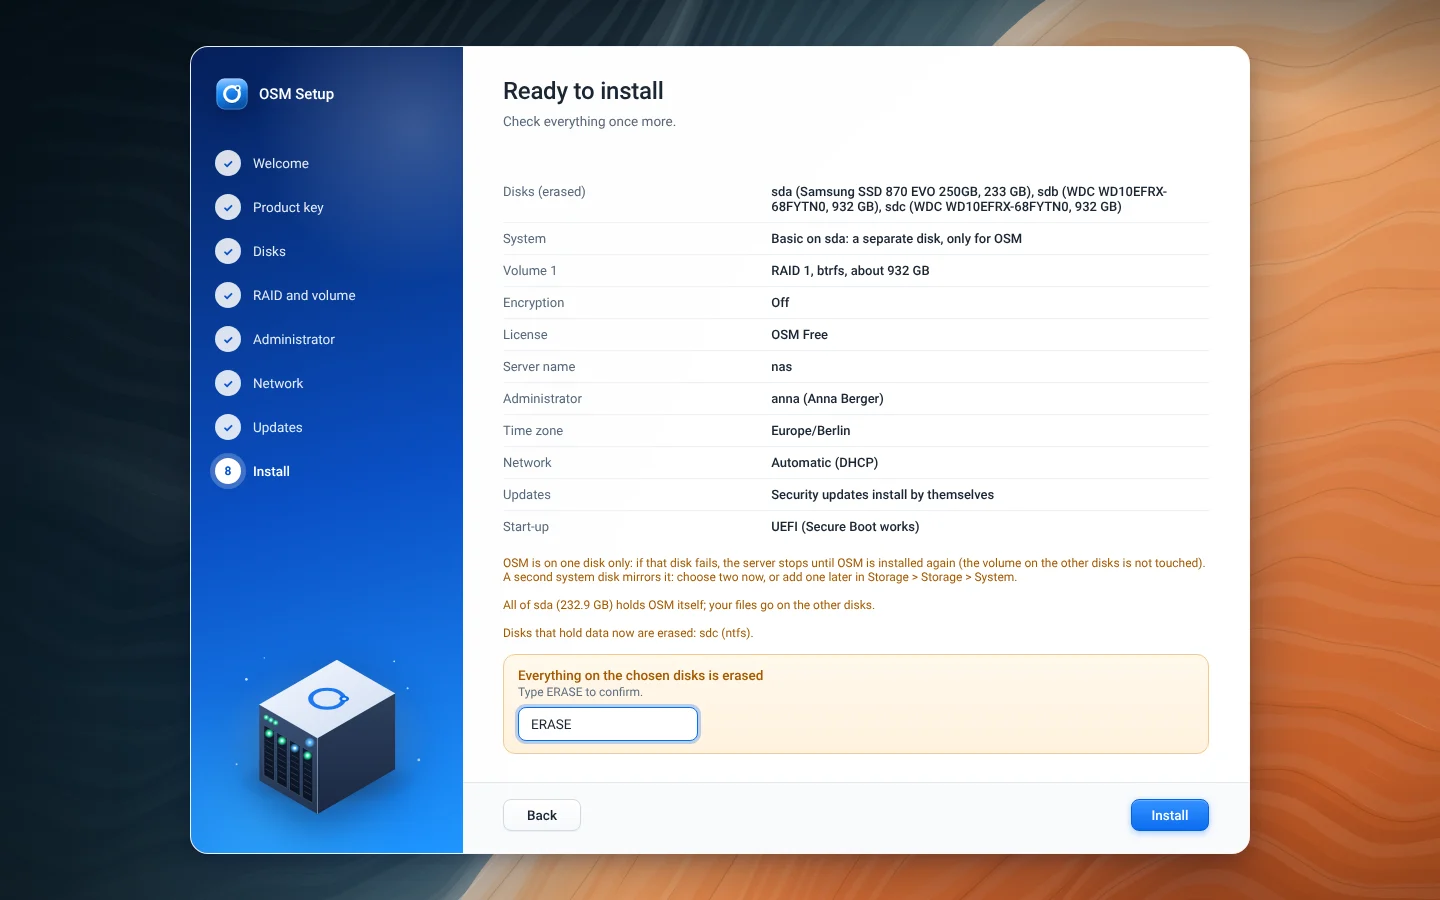Click the 'anna (Anna Berger)' administrator value

click(x=827, y=399)
